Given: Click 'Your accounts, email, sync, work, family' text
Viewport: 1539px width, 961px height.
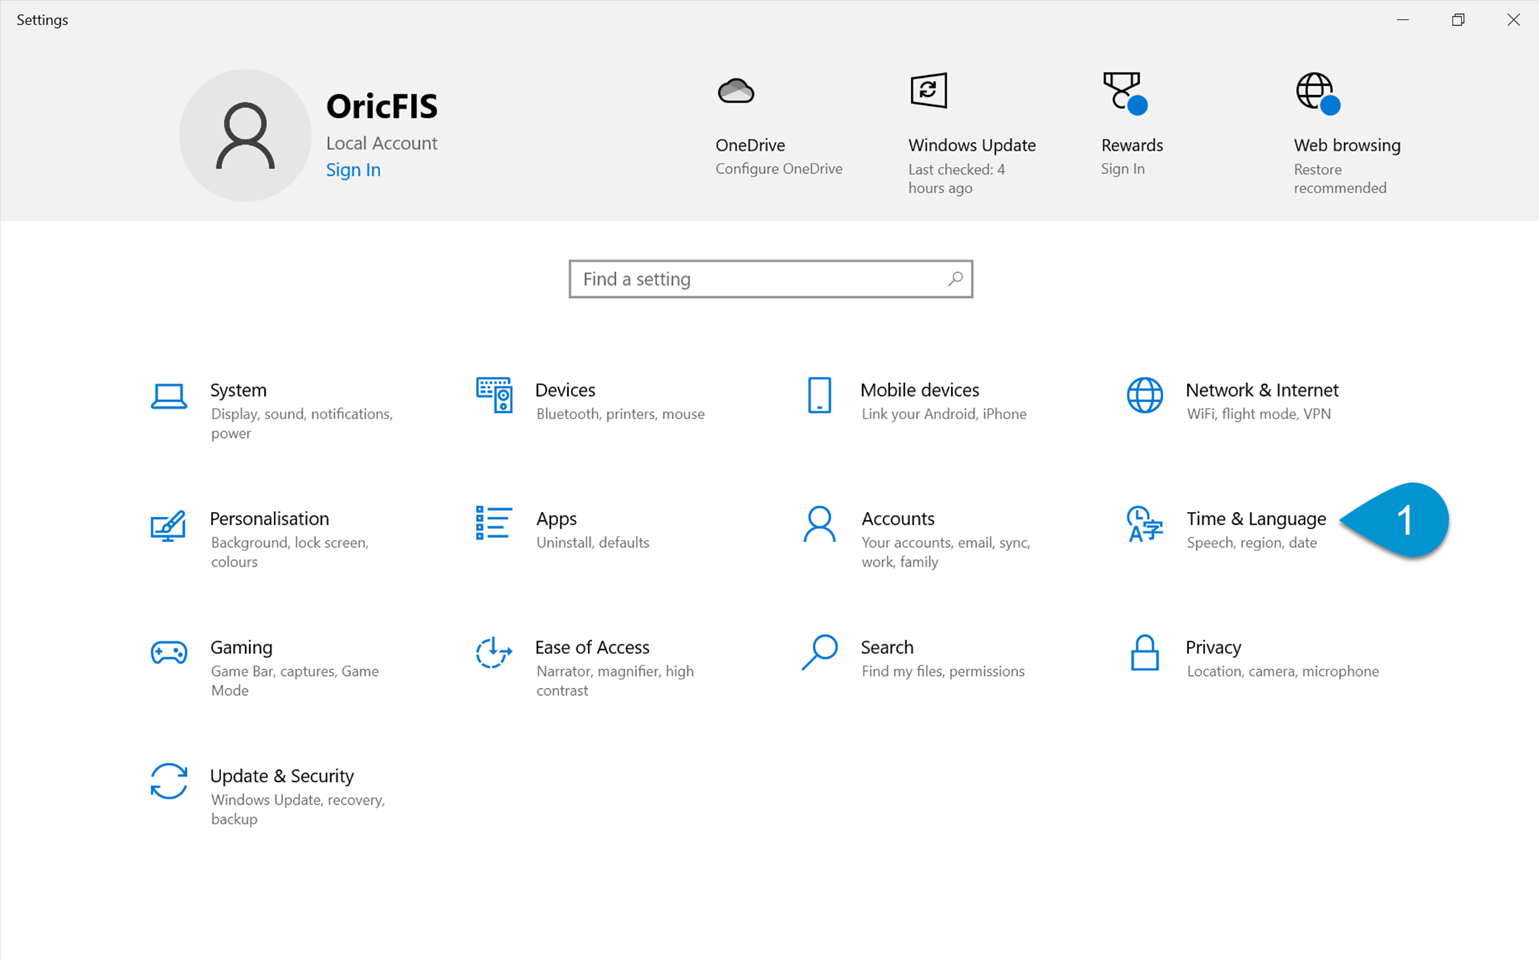Looking at the screenshot, I should (946, 552).
